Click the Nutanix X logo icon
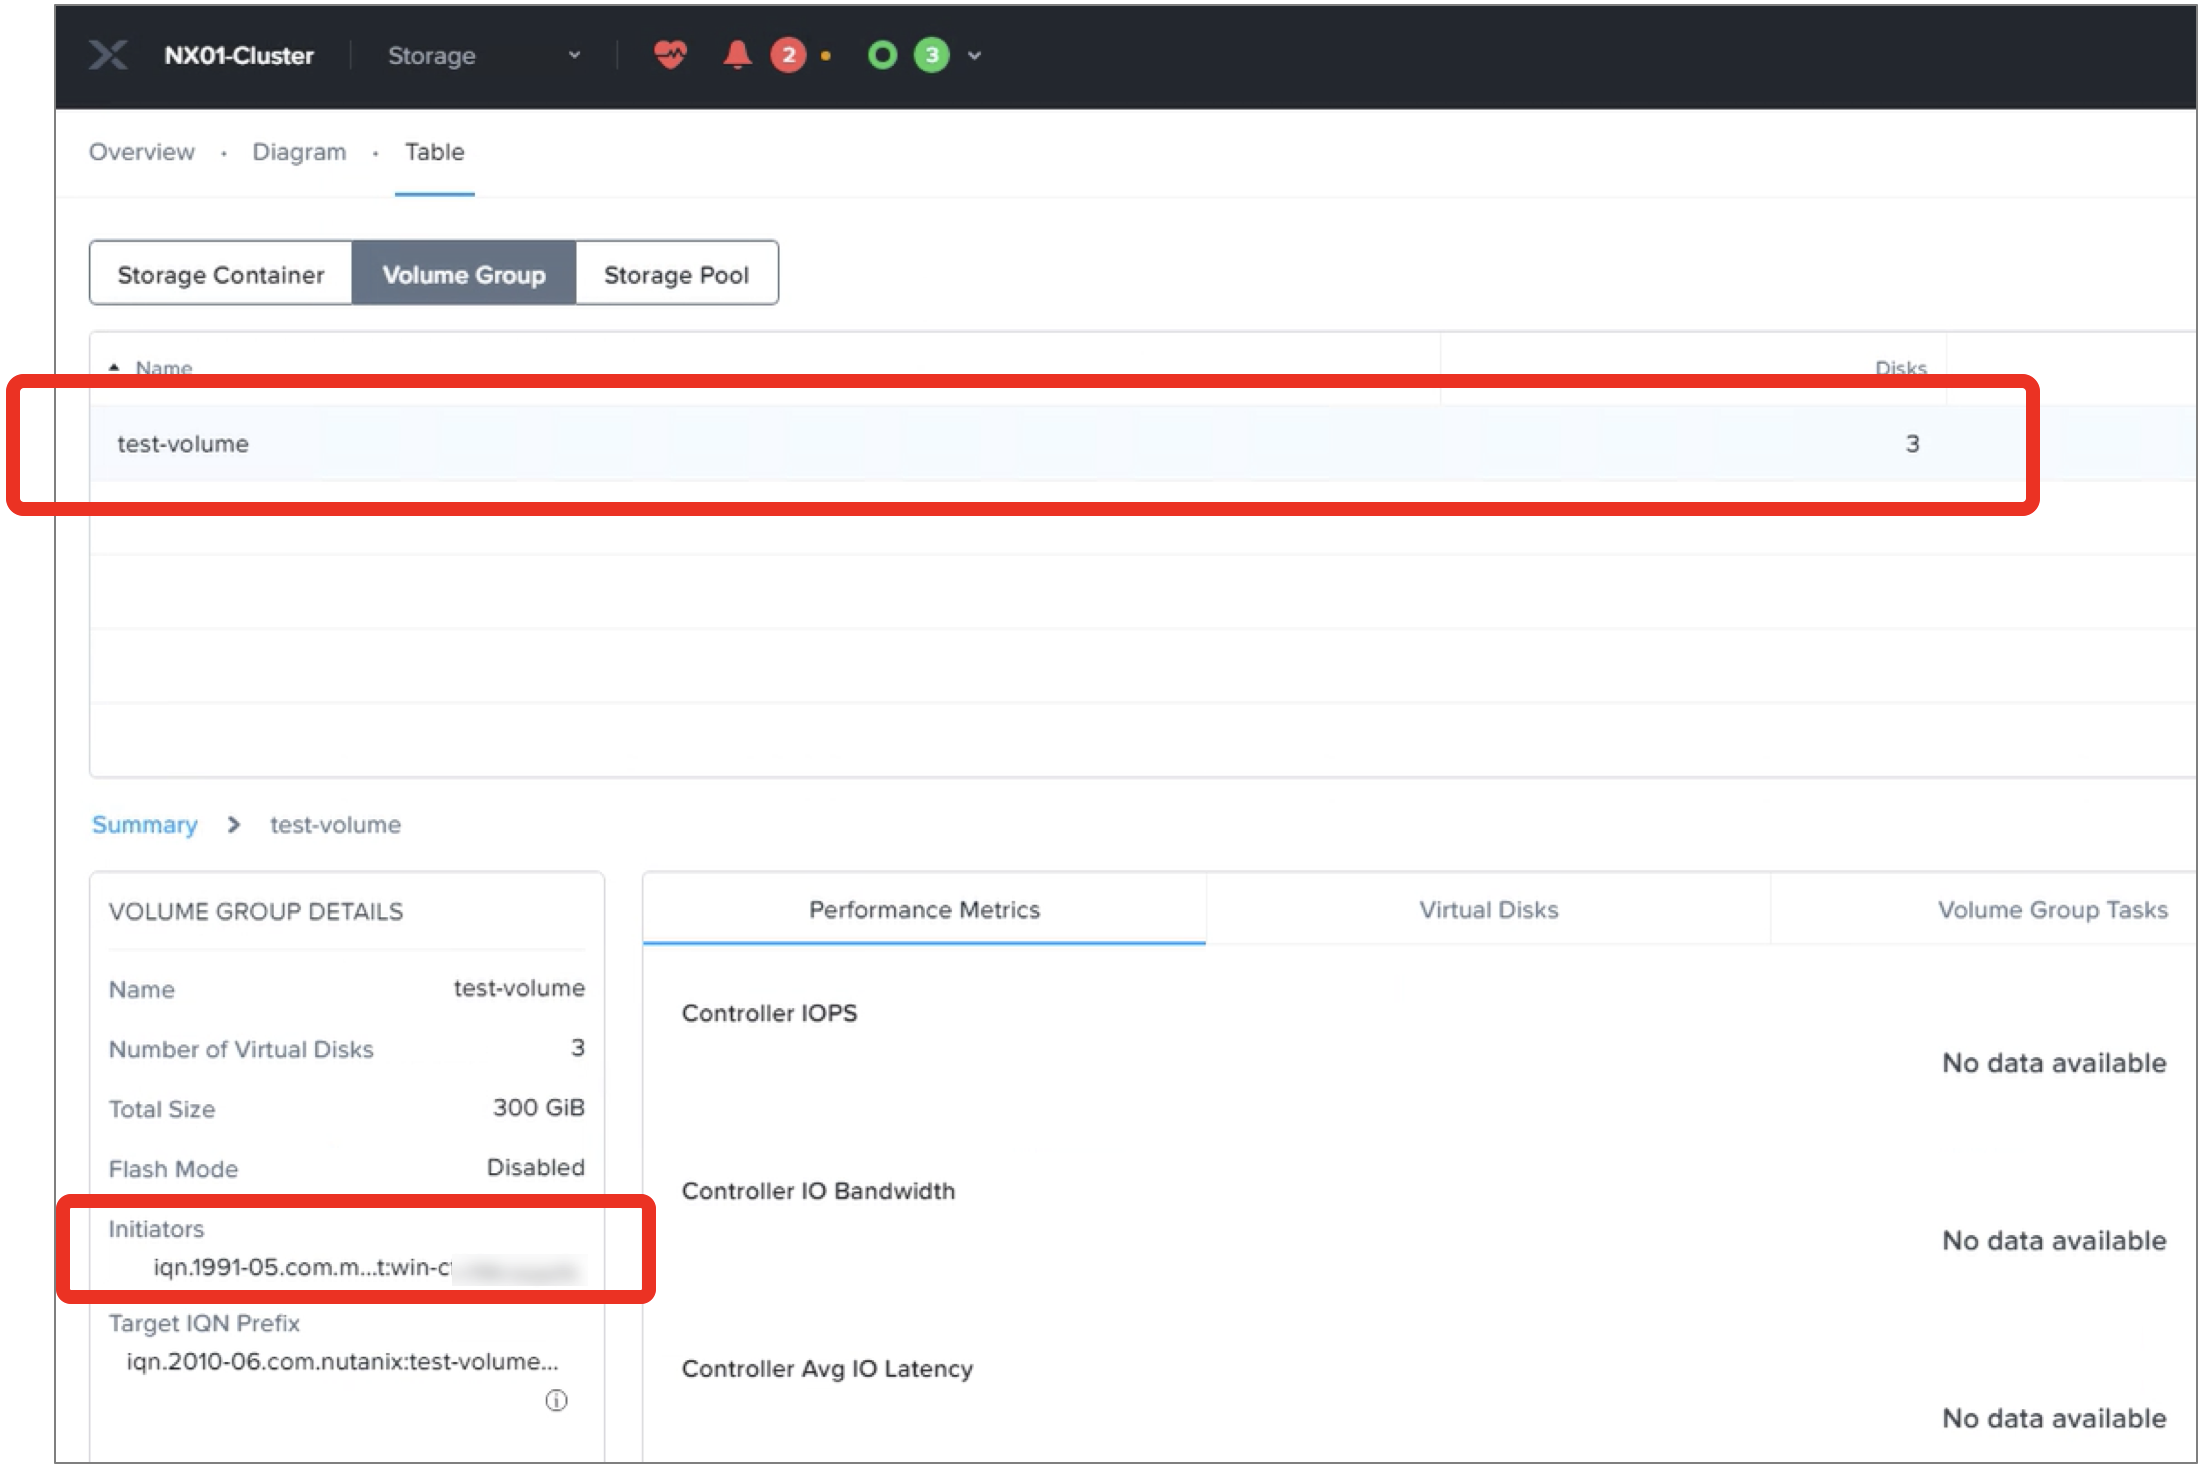The image size is (2202, 1468). (108, 55)
